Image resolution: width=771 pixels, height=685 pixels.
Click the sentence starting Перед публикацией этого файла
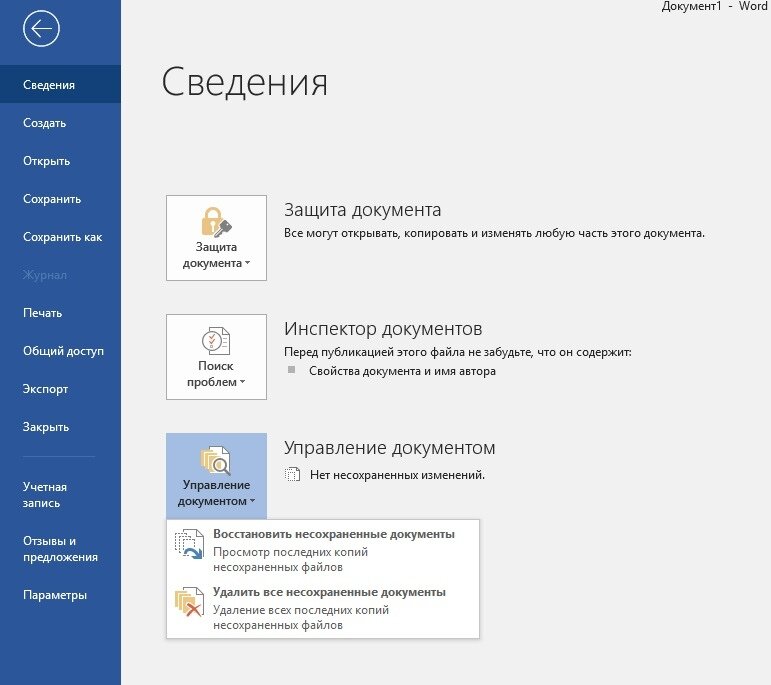(458, 352)
